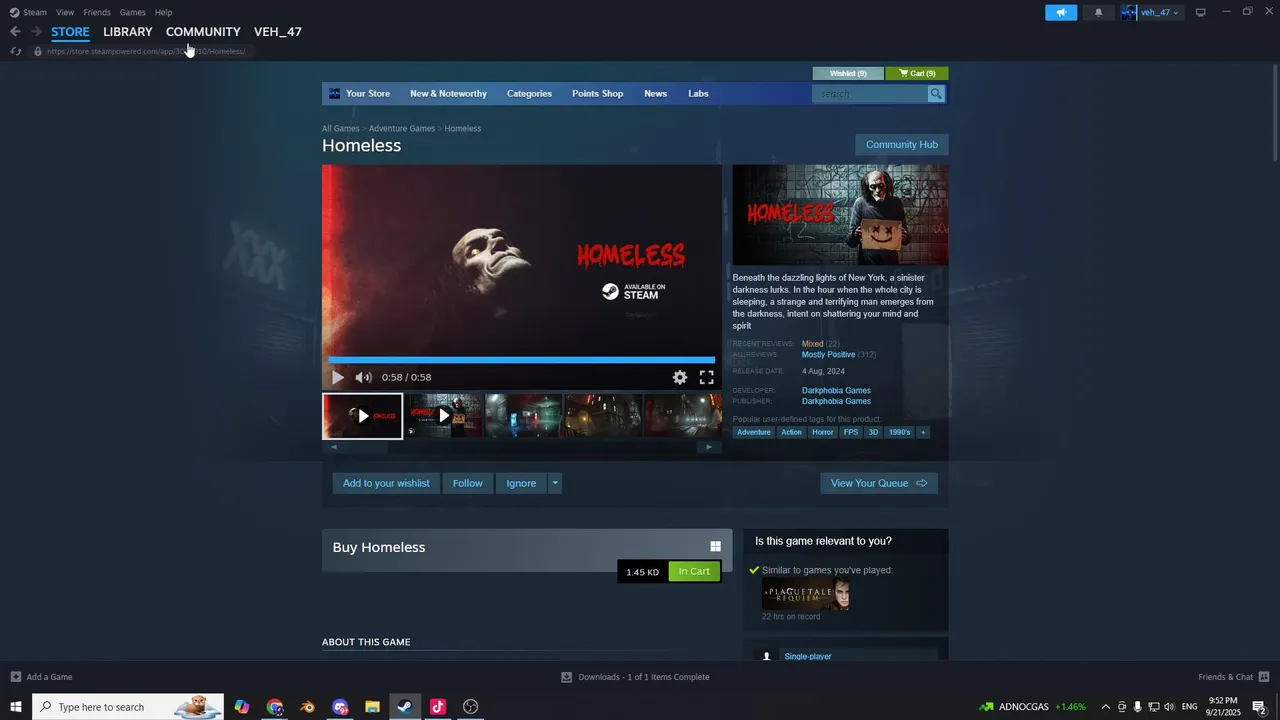Open Friends & Chat
Viewport: 1280px width, 720px height.
point(1234,677)
